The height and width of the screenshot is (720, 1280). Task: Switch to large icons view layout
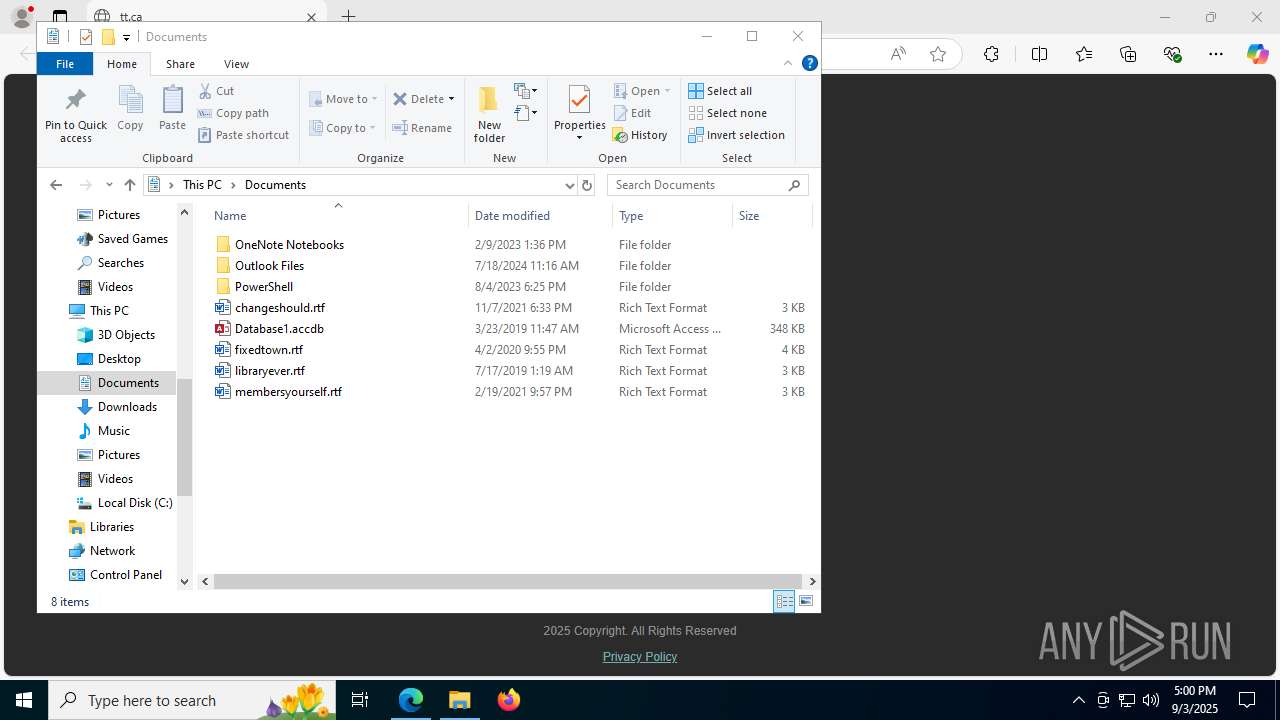pyautogui.click(x=806, y=601)
